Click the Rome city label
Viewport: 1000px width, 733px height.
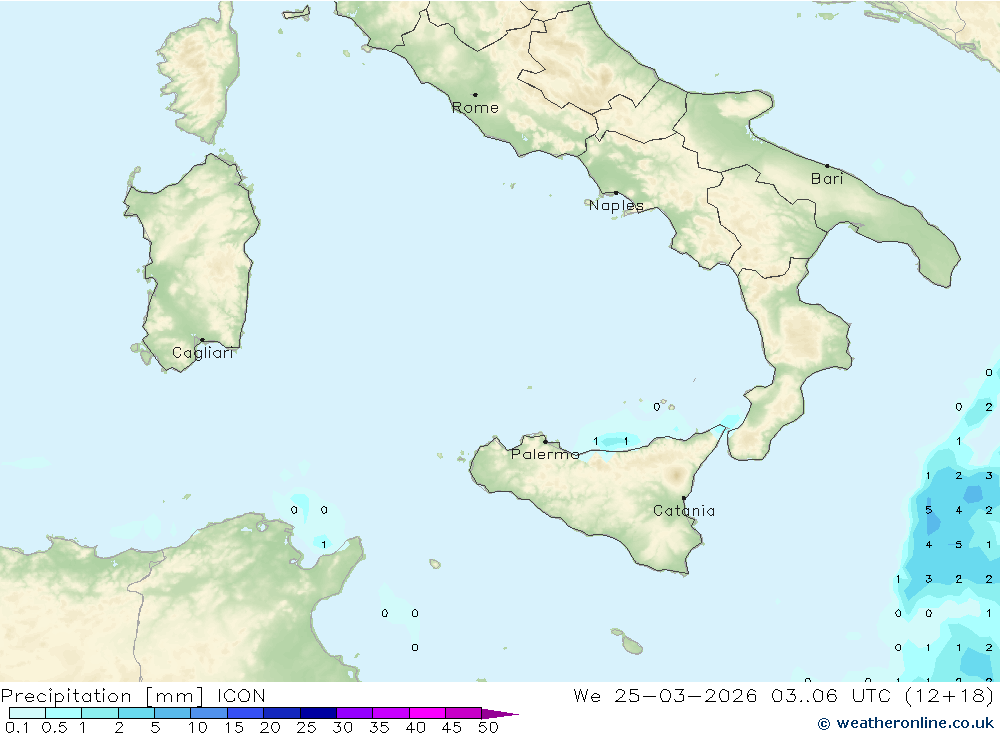[475, 108]
